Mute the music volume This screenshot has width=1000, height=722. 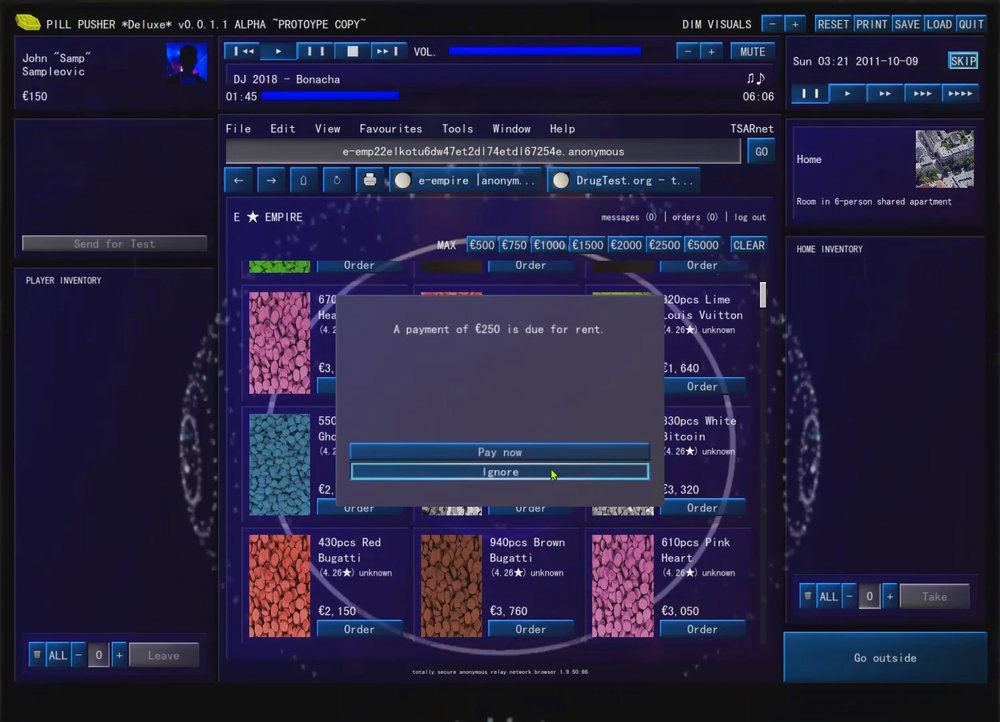pos(752,51)
